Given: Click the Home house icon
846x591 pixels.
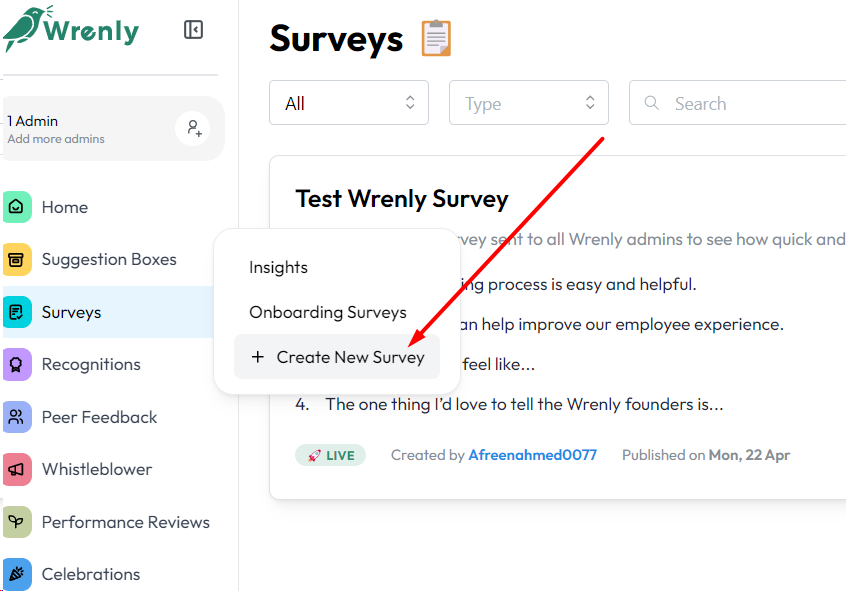Looking at the screenshot, I should point(17,207).
